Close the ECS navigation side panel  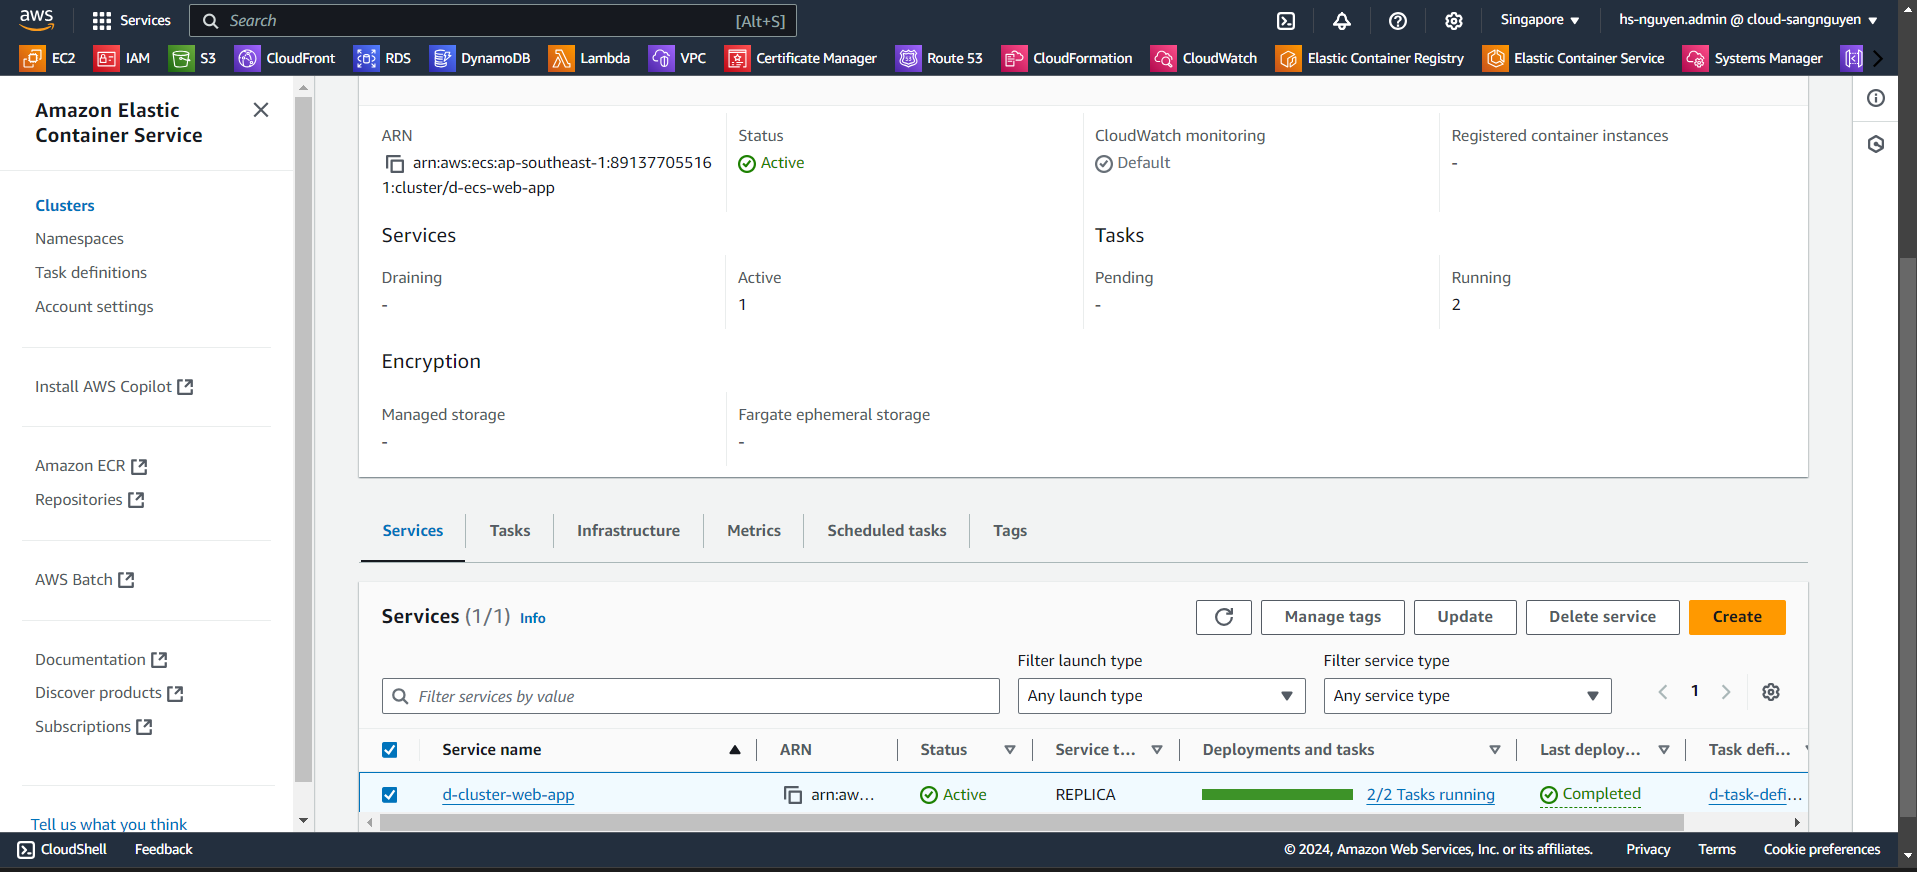261,110
